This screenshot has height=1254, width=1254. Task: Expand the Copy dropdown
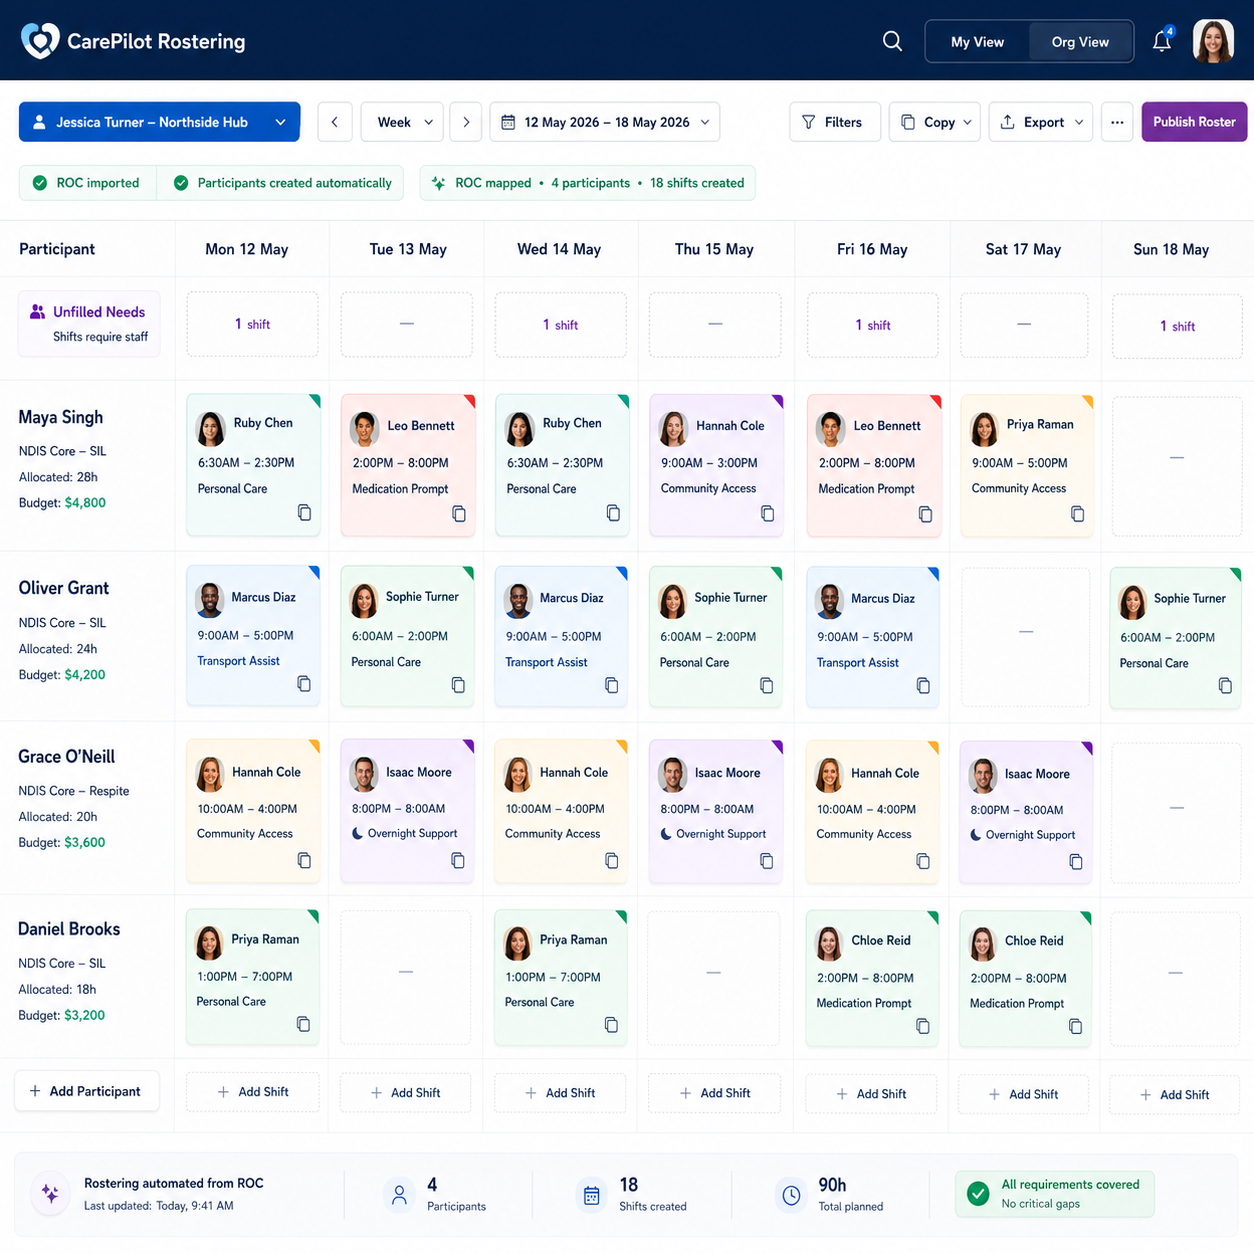click(935, 122)
